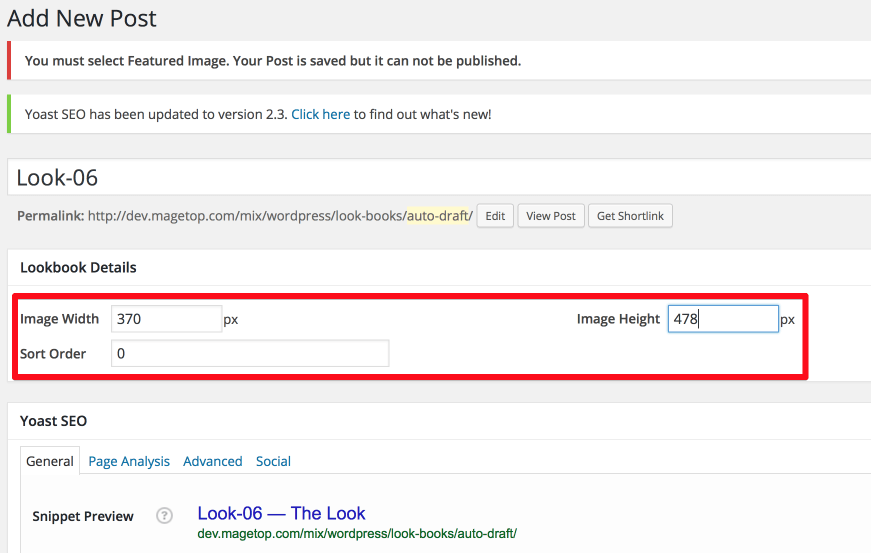Click the Edit permalink button
This screenshot has width=871, height=553.
coord(495,216)
